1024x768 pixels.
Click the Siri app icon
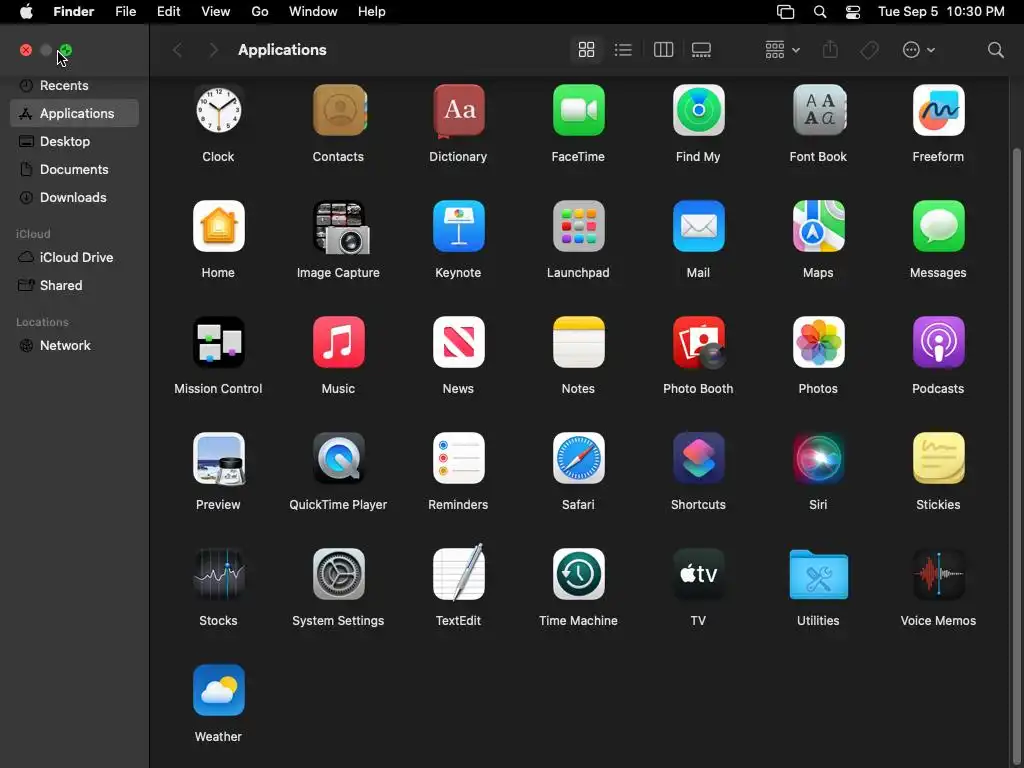click(x=818, y=458)
